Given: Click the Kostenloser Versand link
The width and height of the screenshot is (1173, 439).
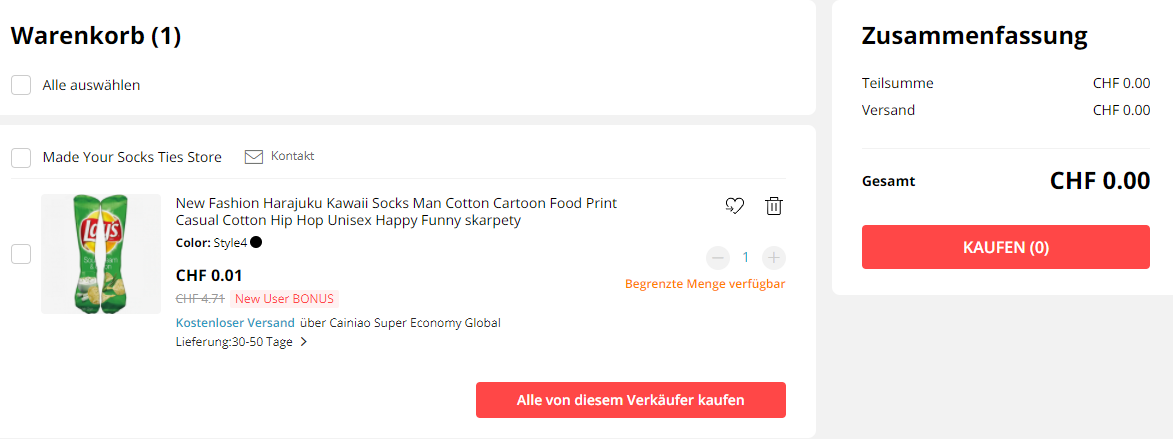Looking at the screenshot, I should point(235,323).
